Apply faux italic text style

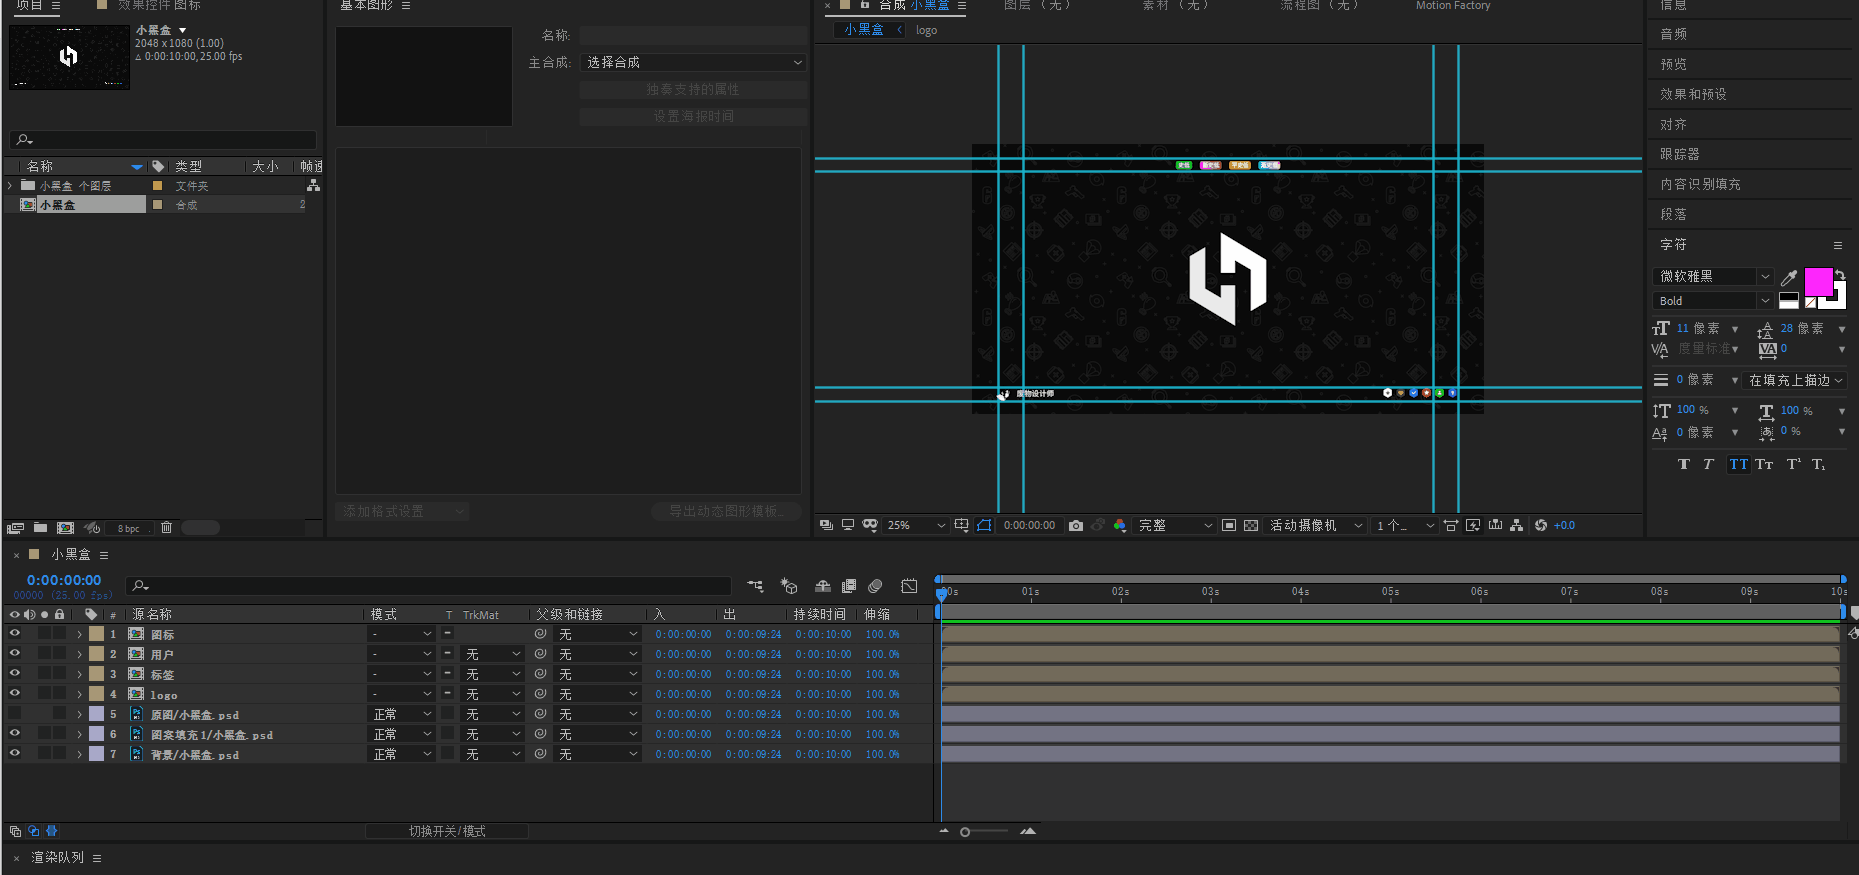1708,464
